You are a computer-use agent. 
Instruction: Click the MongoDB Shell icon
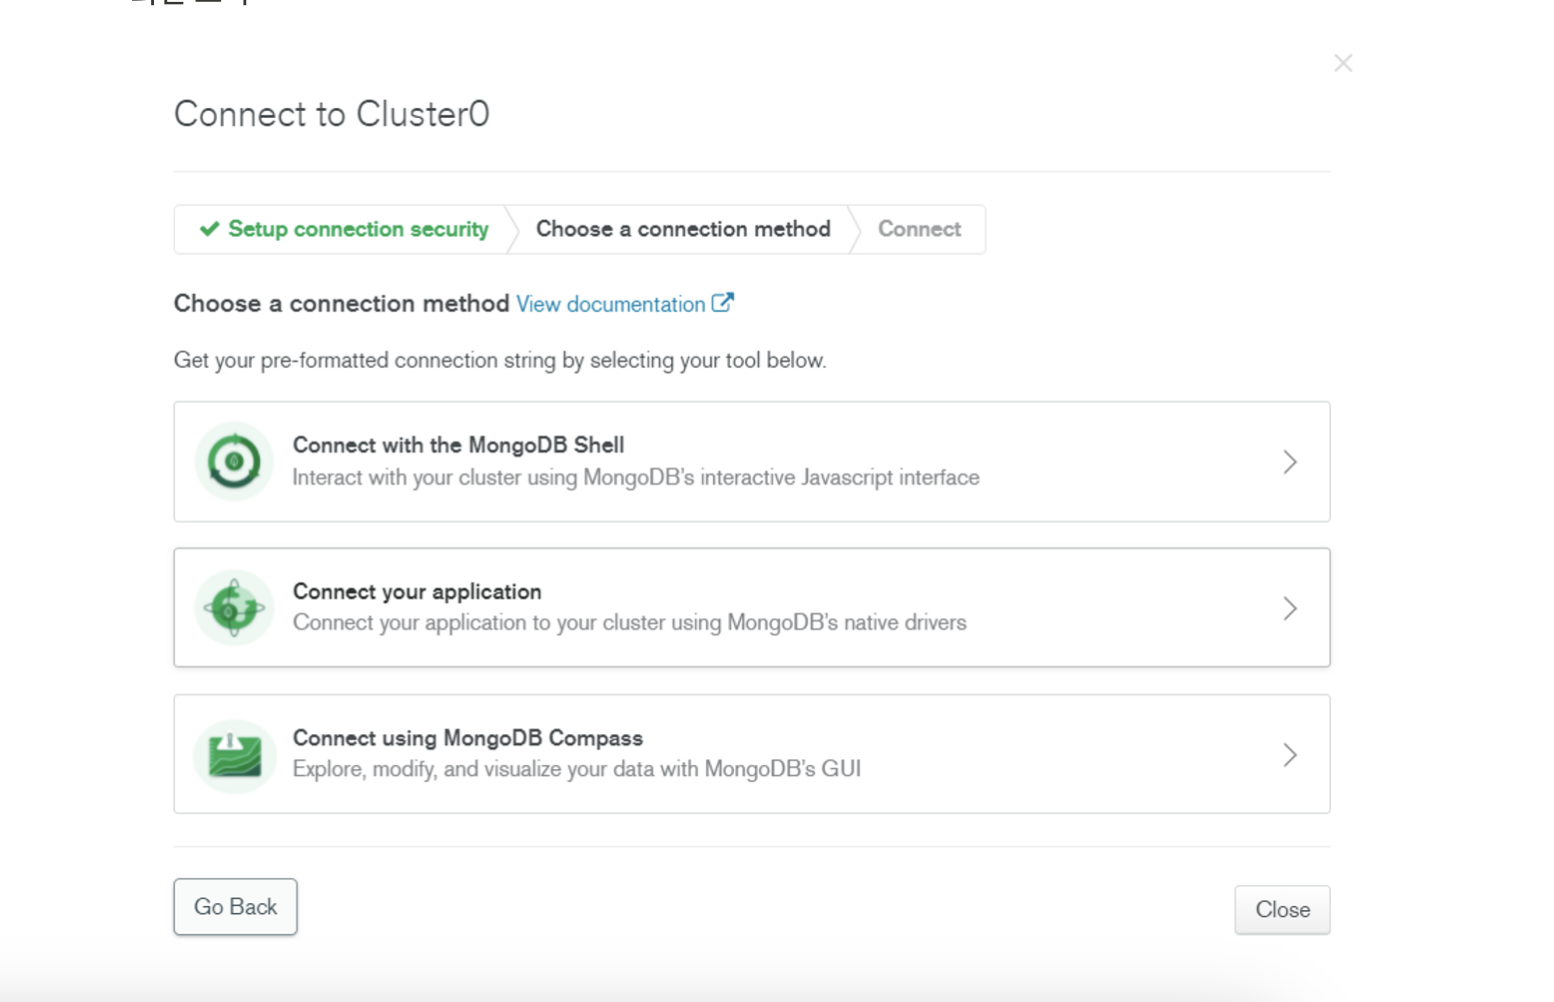(x=234, y=461)
